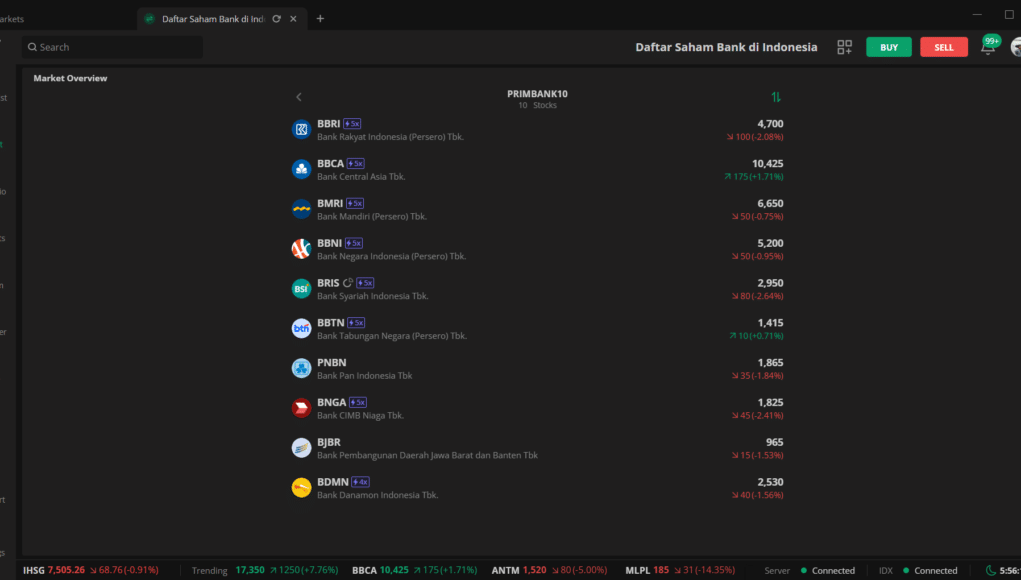
Task: Open a new tab with the plus button
Action: click(x=318, y=18)
